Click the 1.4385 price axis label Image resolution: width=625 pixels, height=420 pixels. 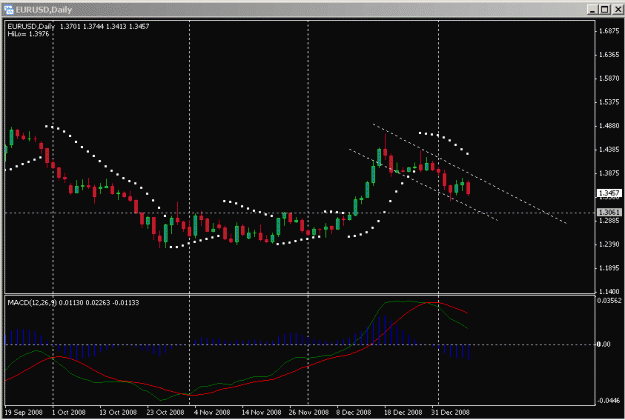pos(609,150)
